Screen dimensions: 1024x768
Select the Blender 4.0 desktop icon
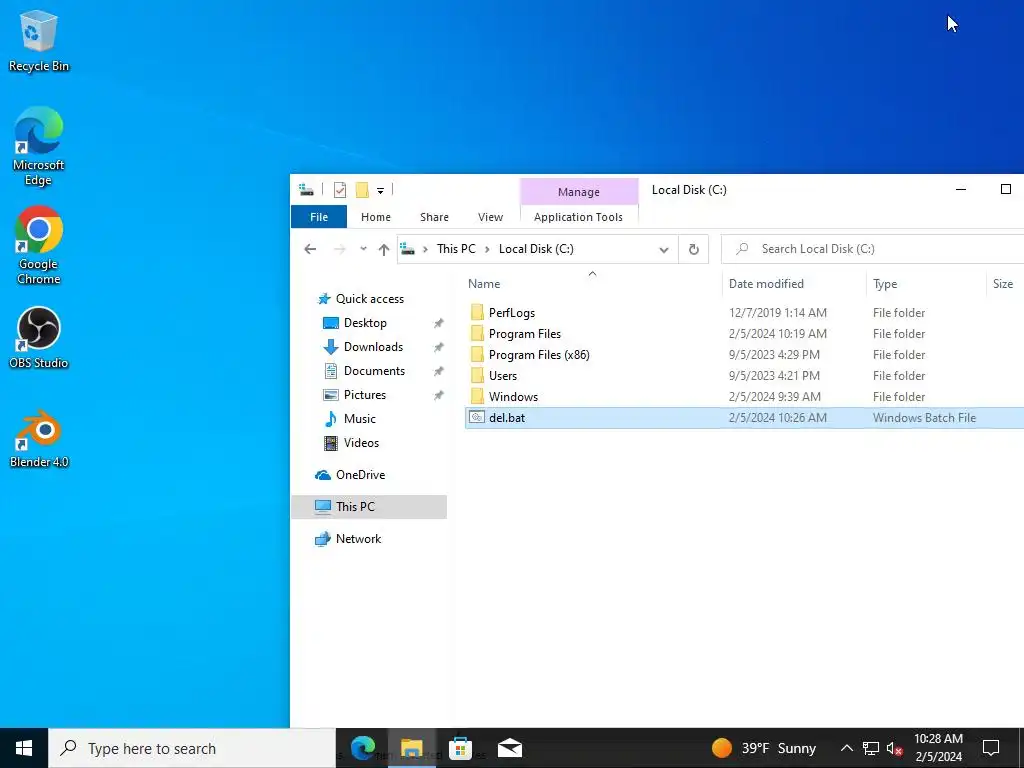39,439
